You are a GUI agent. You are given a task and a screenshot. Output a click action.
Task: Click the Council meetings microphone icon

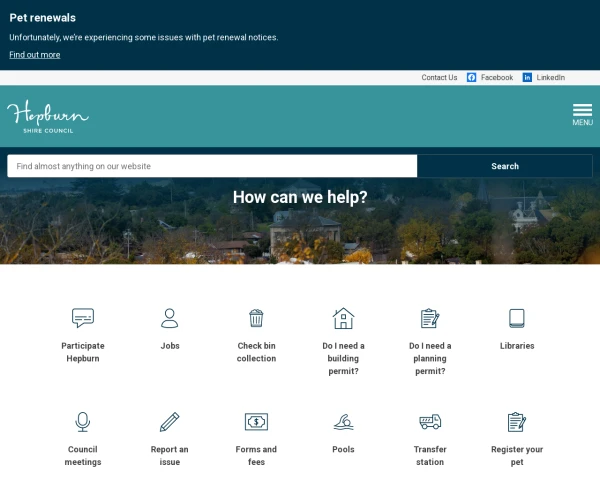[x=83, y=422]
